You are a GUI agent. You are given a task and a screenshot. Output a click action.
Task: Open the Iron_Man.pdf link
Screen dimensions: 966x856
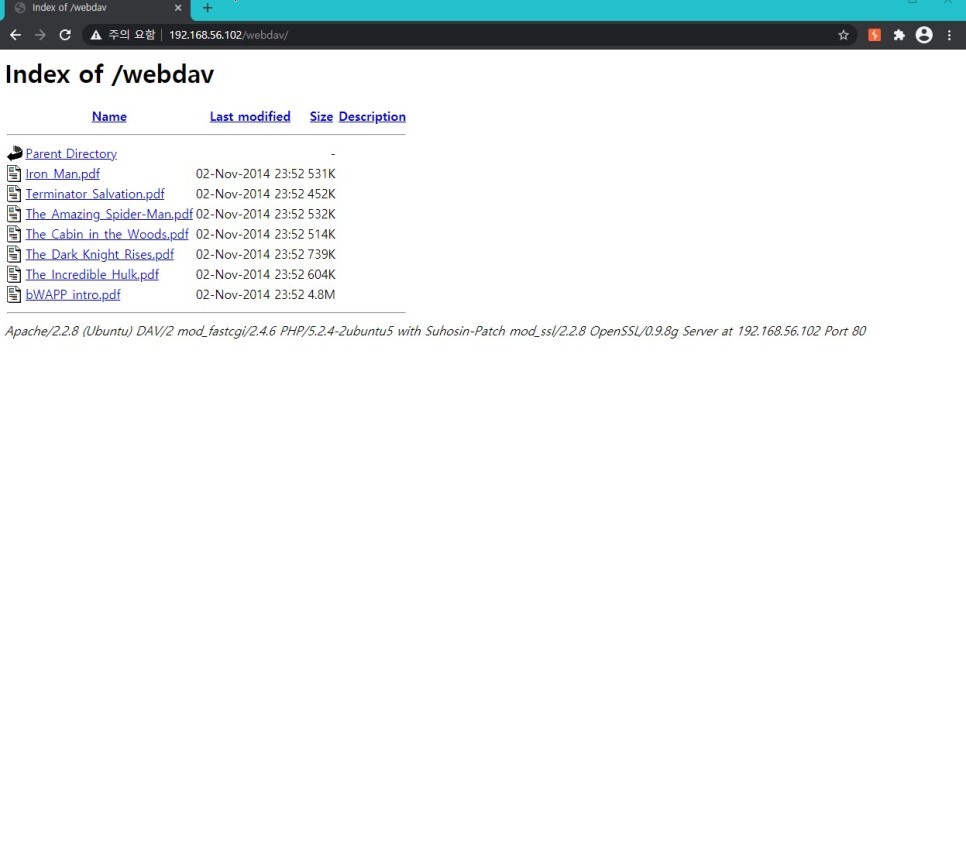[x=62, y=174]
